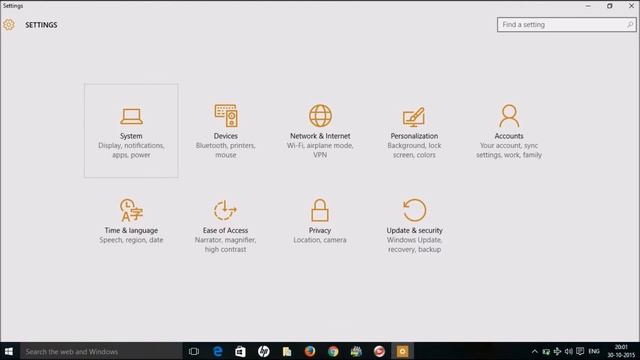The width and height of the screenshot is (640, 360).
Task: Open the Time & language clock icon
Action: coord(131,210)
